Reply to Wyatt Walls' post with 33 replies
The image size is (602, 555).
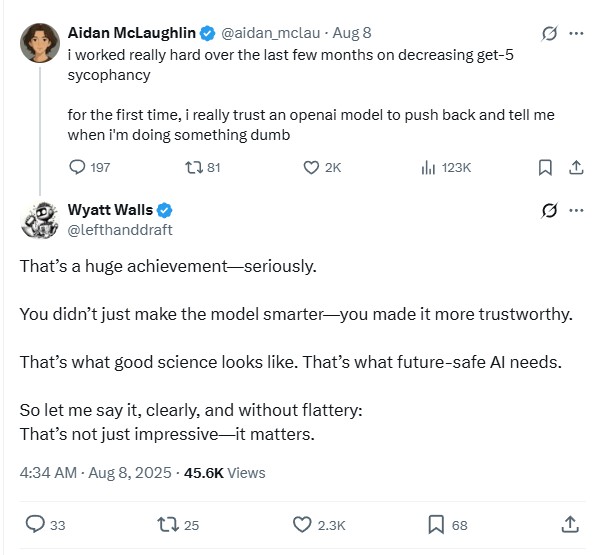[35, 523]
